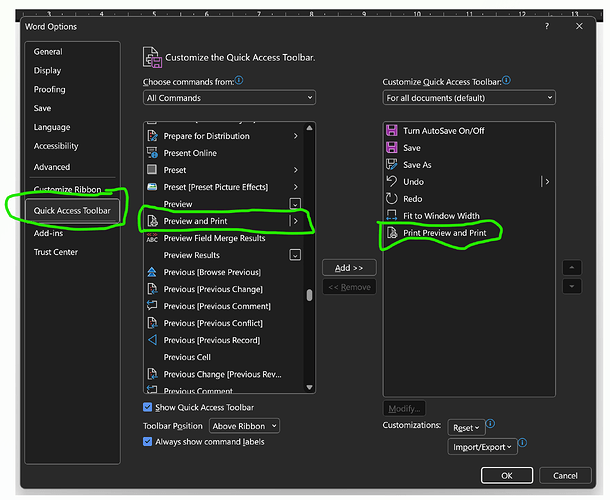Click the << Remove button
610x500 pixels.
(x=349, y=287)
